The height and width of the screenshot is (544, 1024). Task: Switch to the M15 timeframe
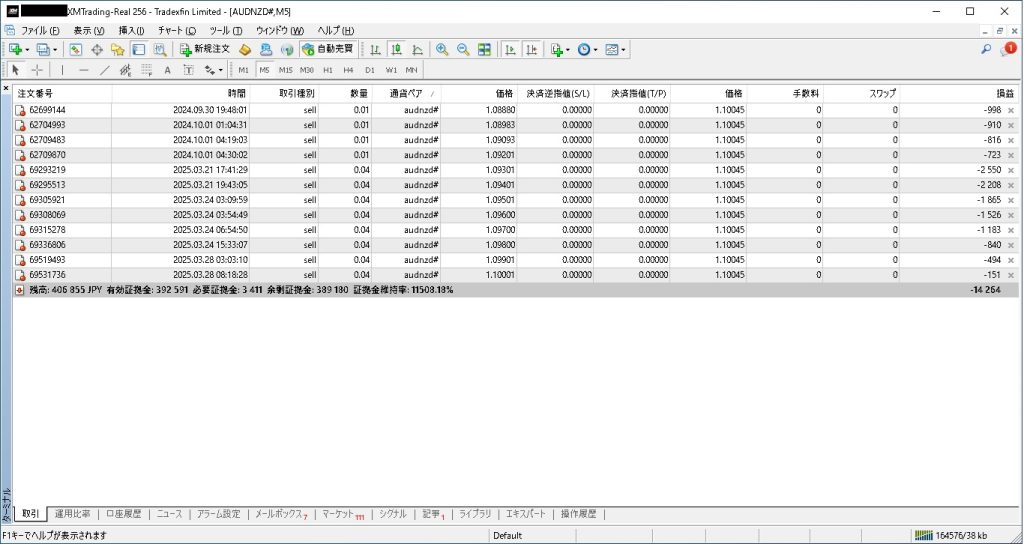285,70
